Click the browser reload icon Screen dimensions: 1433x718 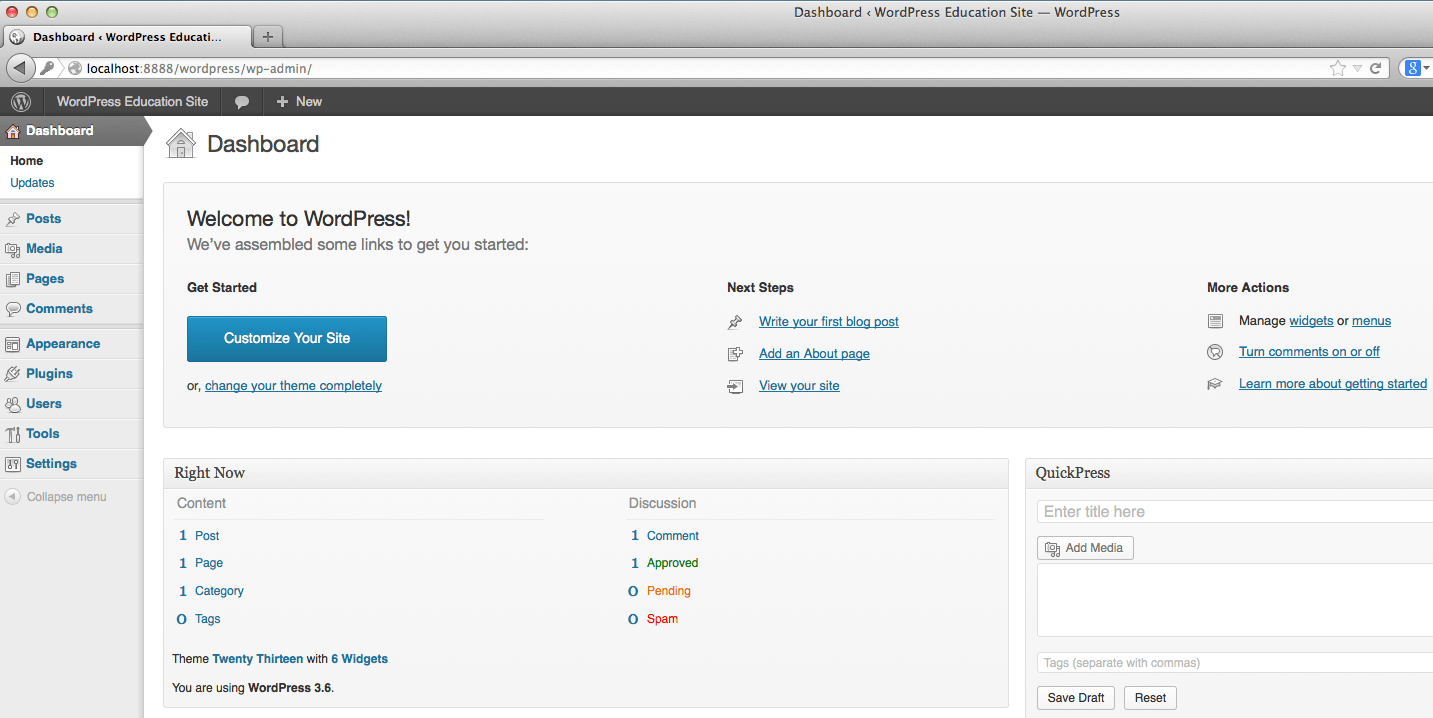(1376, 68)
